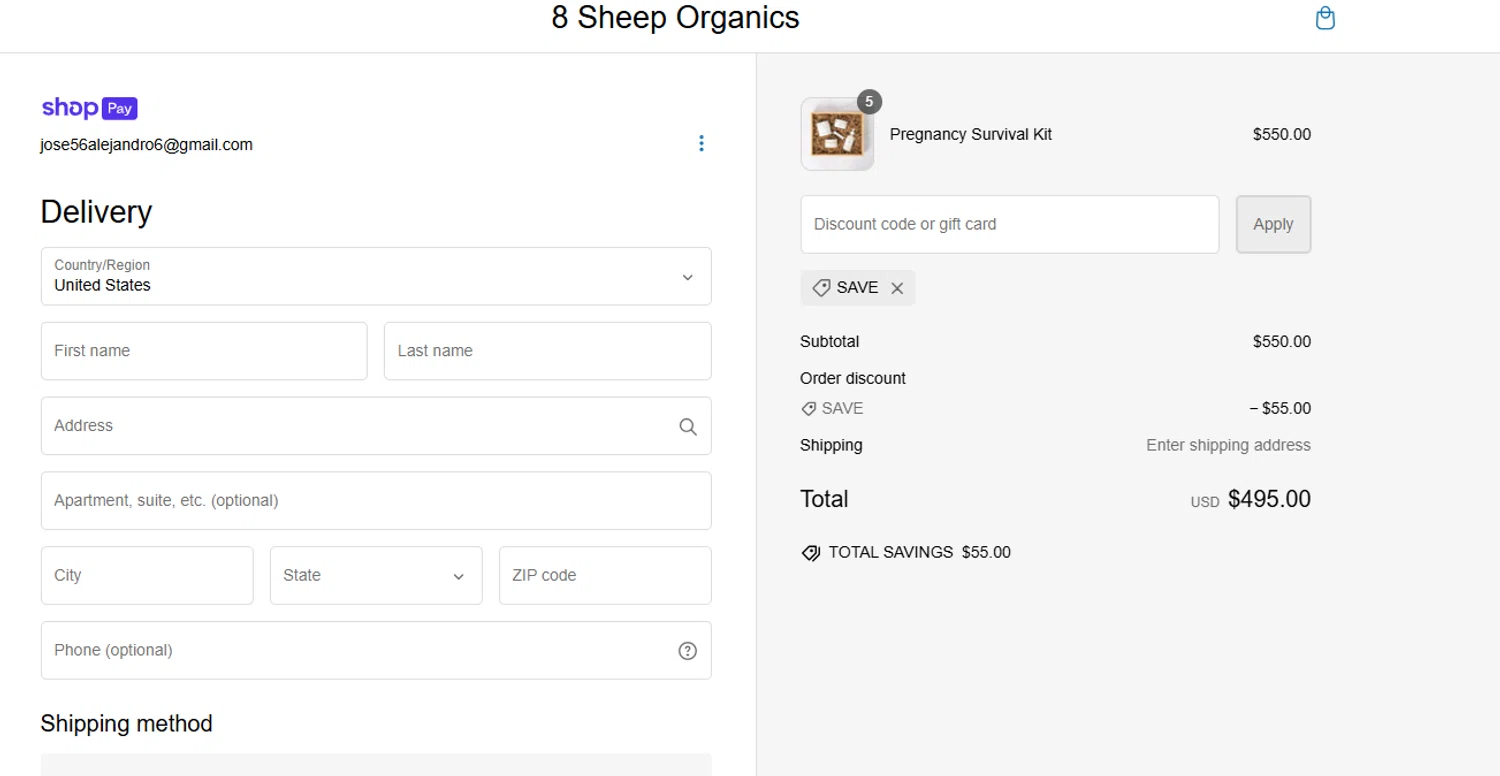Viewport: 1500px width, 776px height.
Task: Select the Apartment, suite, etc. field
Action: 376,501
